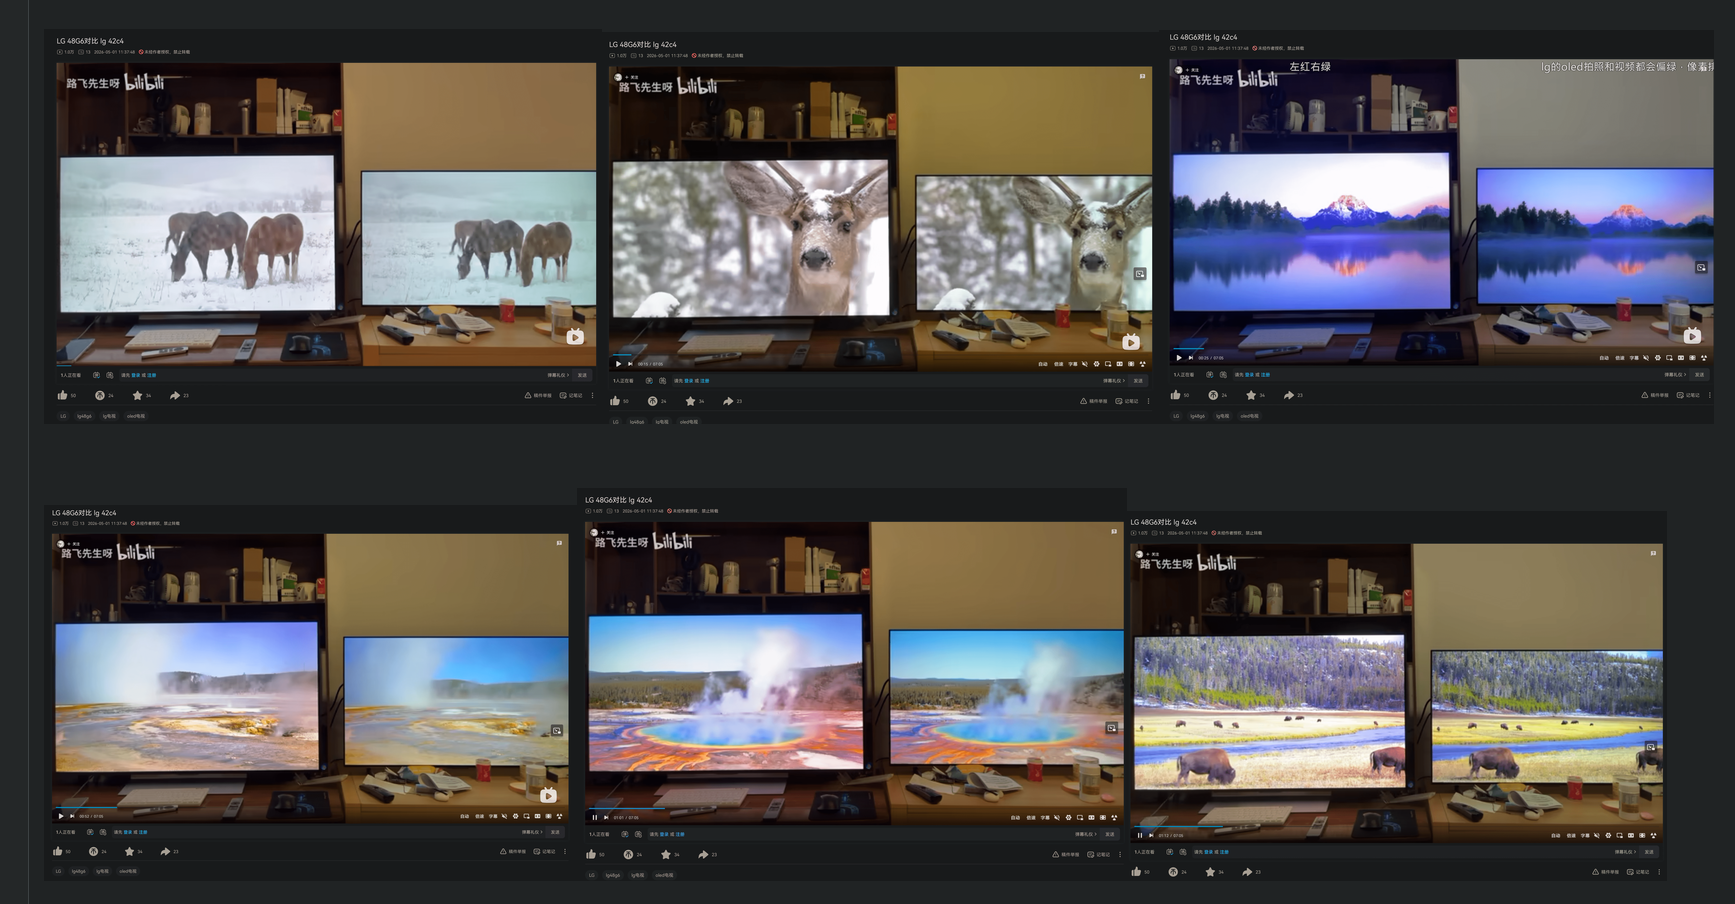The height and width of the screenshot is (904, 1735).
Task: Select the lg48g6 tag under horses video
Action: pyautogui.click(x=85, y=416)
